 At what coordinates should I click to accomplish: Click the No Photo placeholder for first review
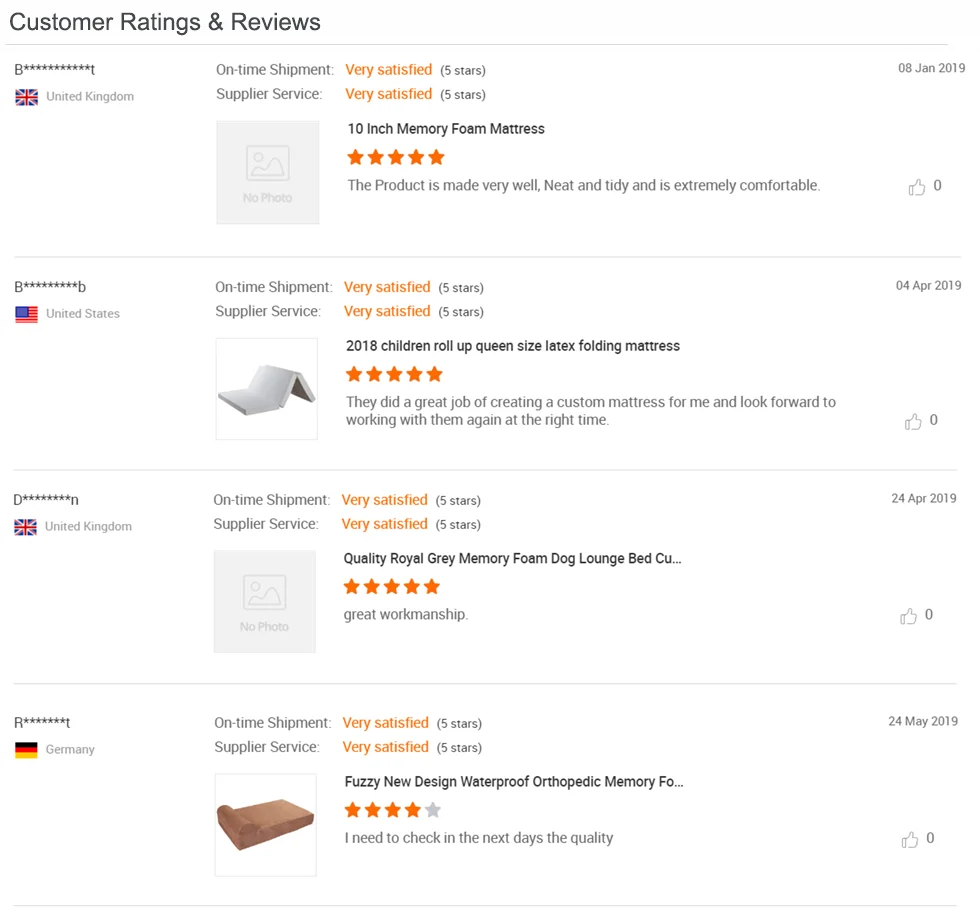[268, 173]
